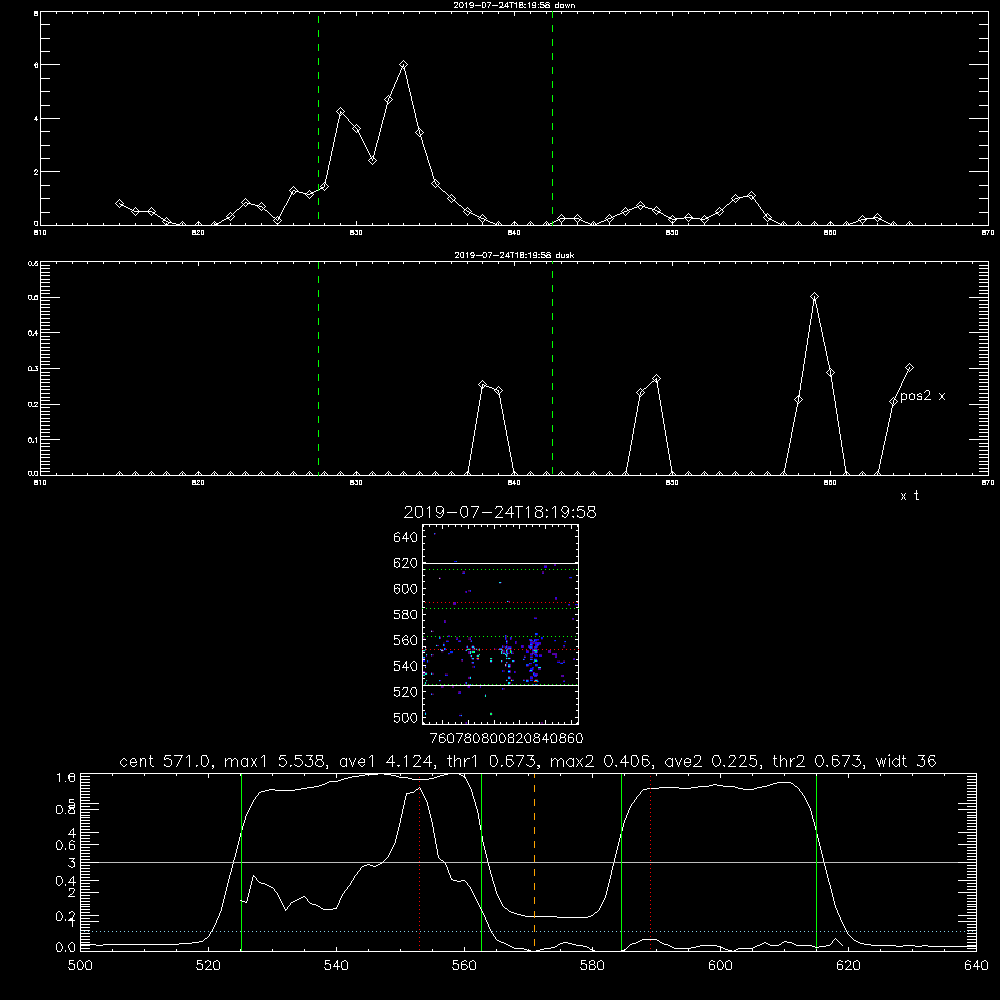Click the right green dashed line in dusk plot
The image size is (1000, 1000).
click(x=552, y=368)
